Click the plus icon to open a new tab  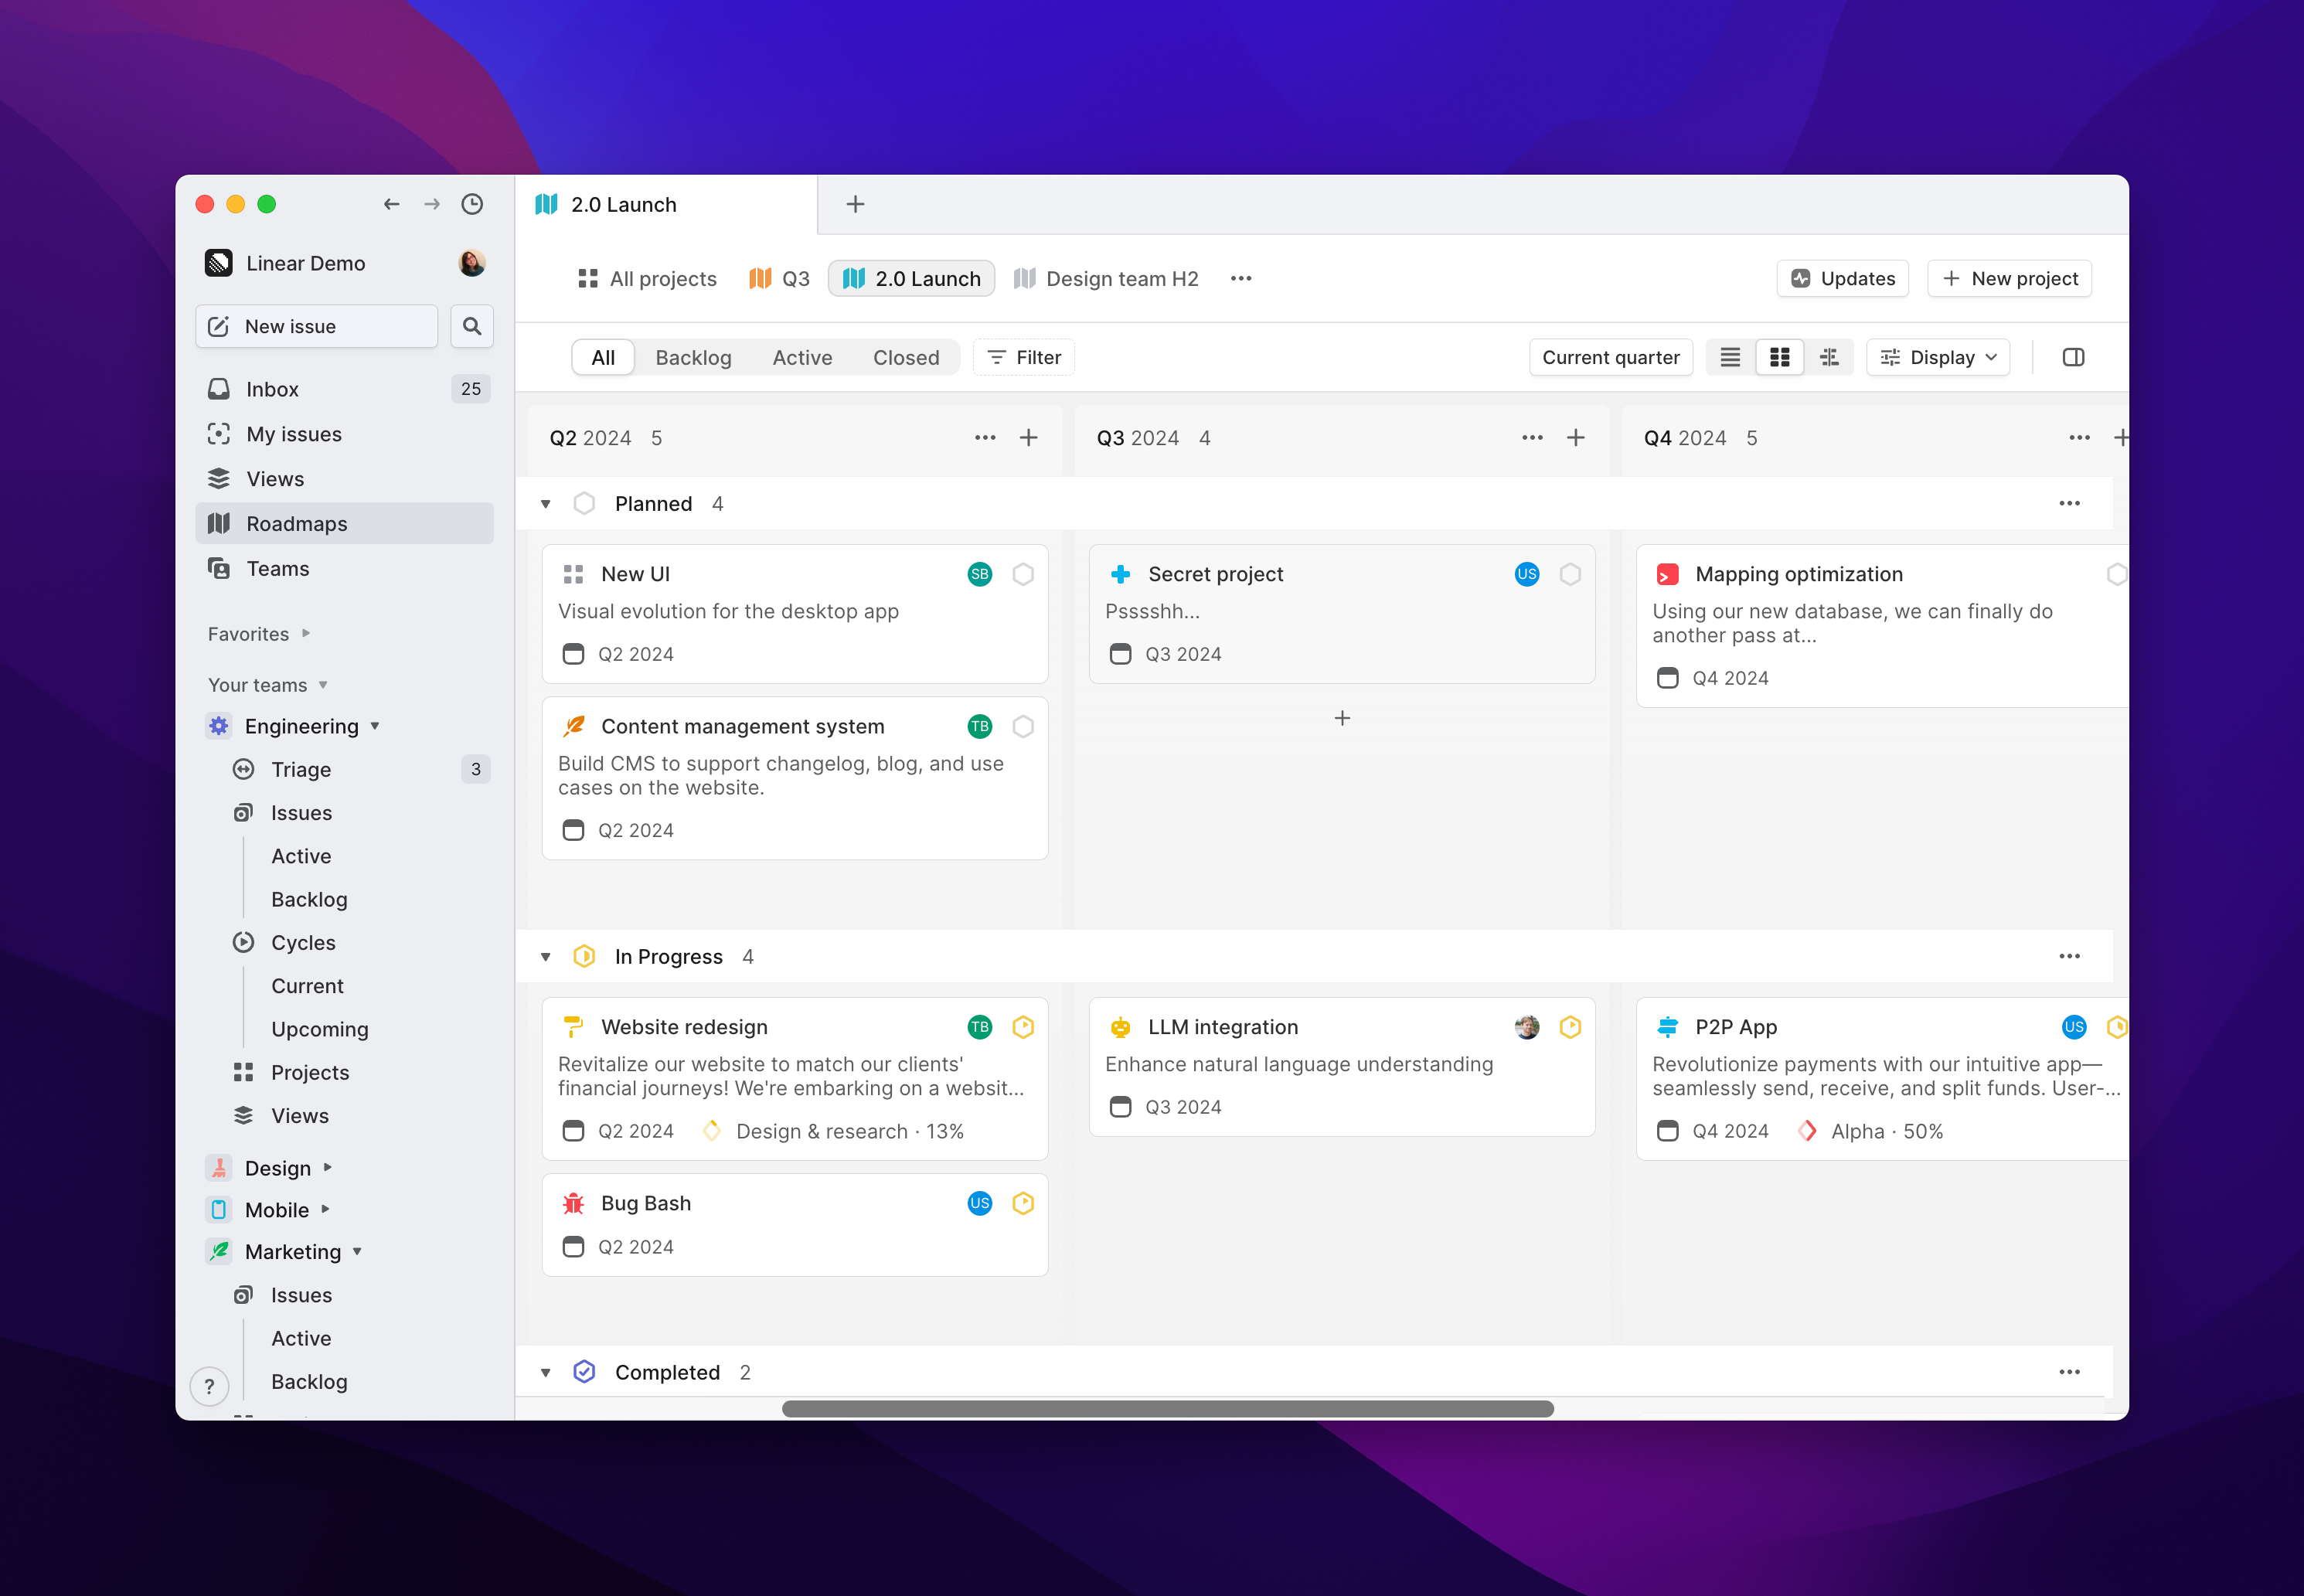855,204
